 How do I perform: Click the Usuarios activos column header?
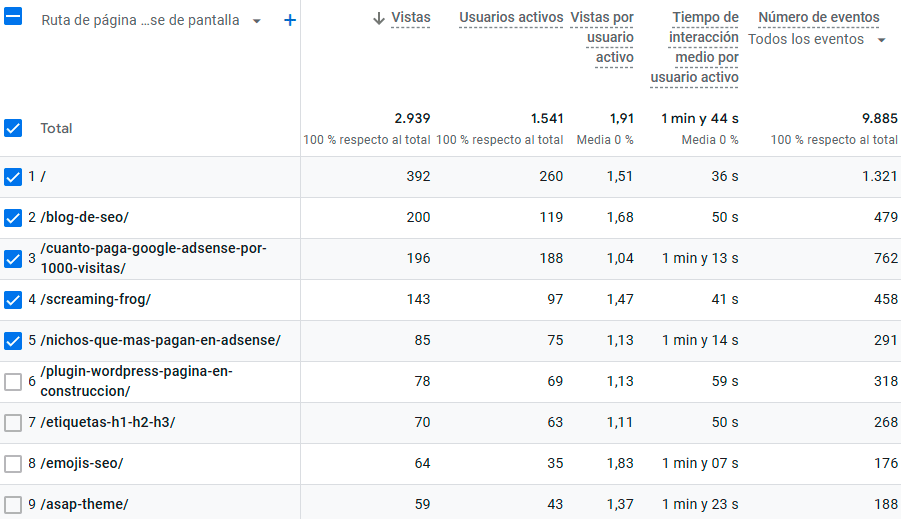(x=511, y=18)
